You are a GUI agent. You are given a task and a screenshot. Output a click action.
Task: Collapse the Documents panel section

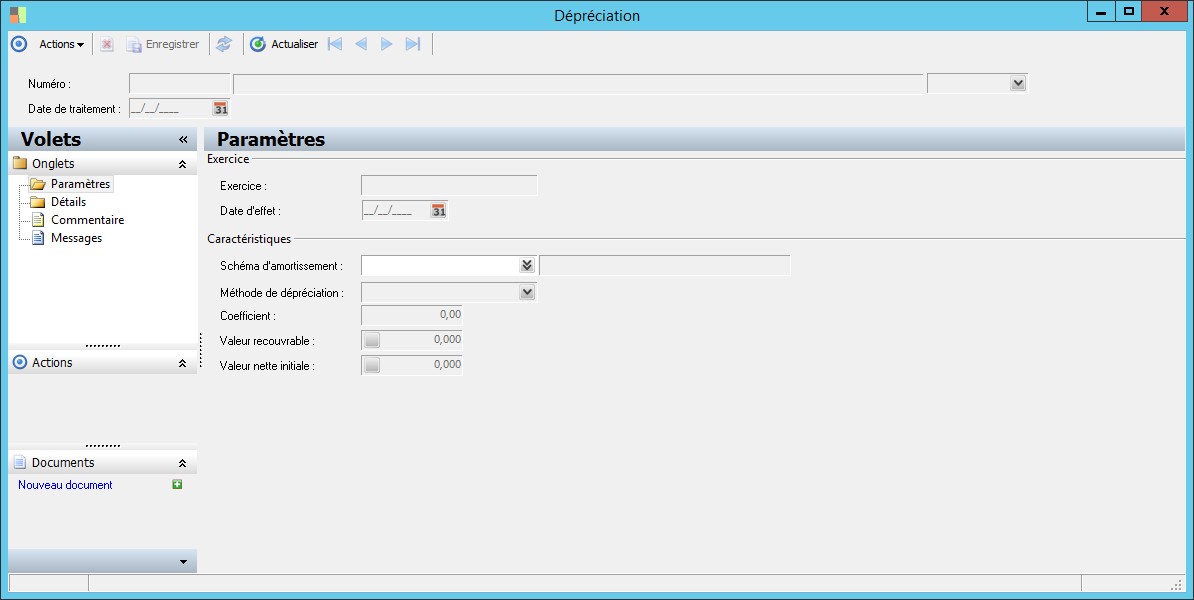tap(182, 463)
